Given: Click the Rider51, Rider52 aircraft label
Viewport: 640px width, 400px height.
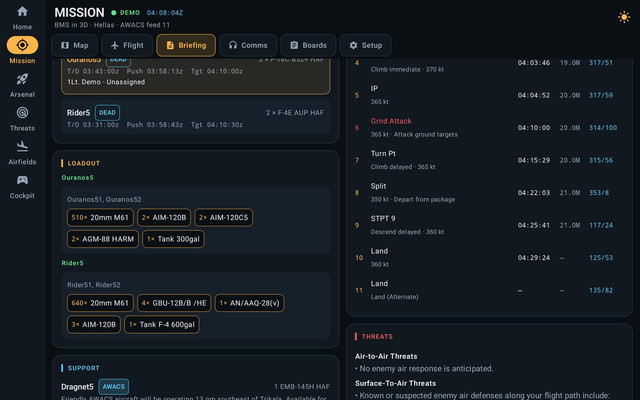Looking at the screenshot, I should 93,285.
